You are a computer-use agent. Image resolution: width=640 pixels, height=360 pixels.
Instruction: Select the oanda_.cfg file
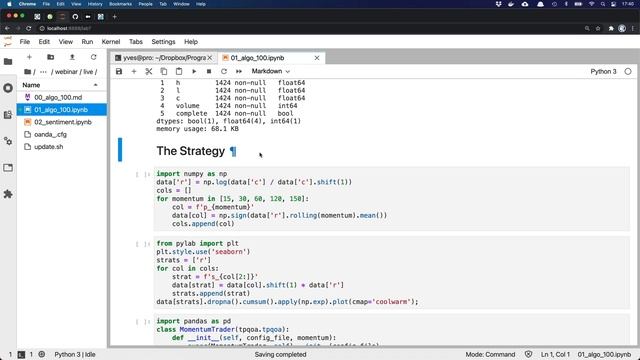tap(62, 134)
